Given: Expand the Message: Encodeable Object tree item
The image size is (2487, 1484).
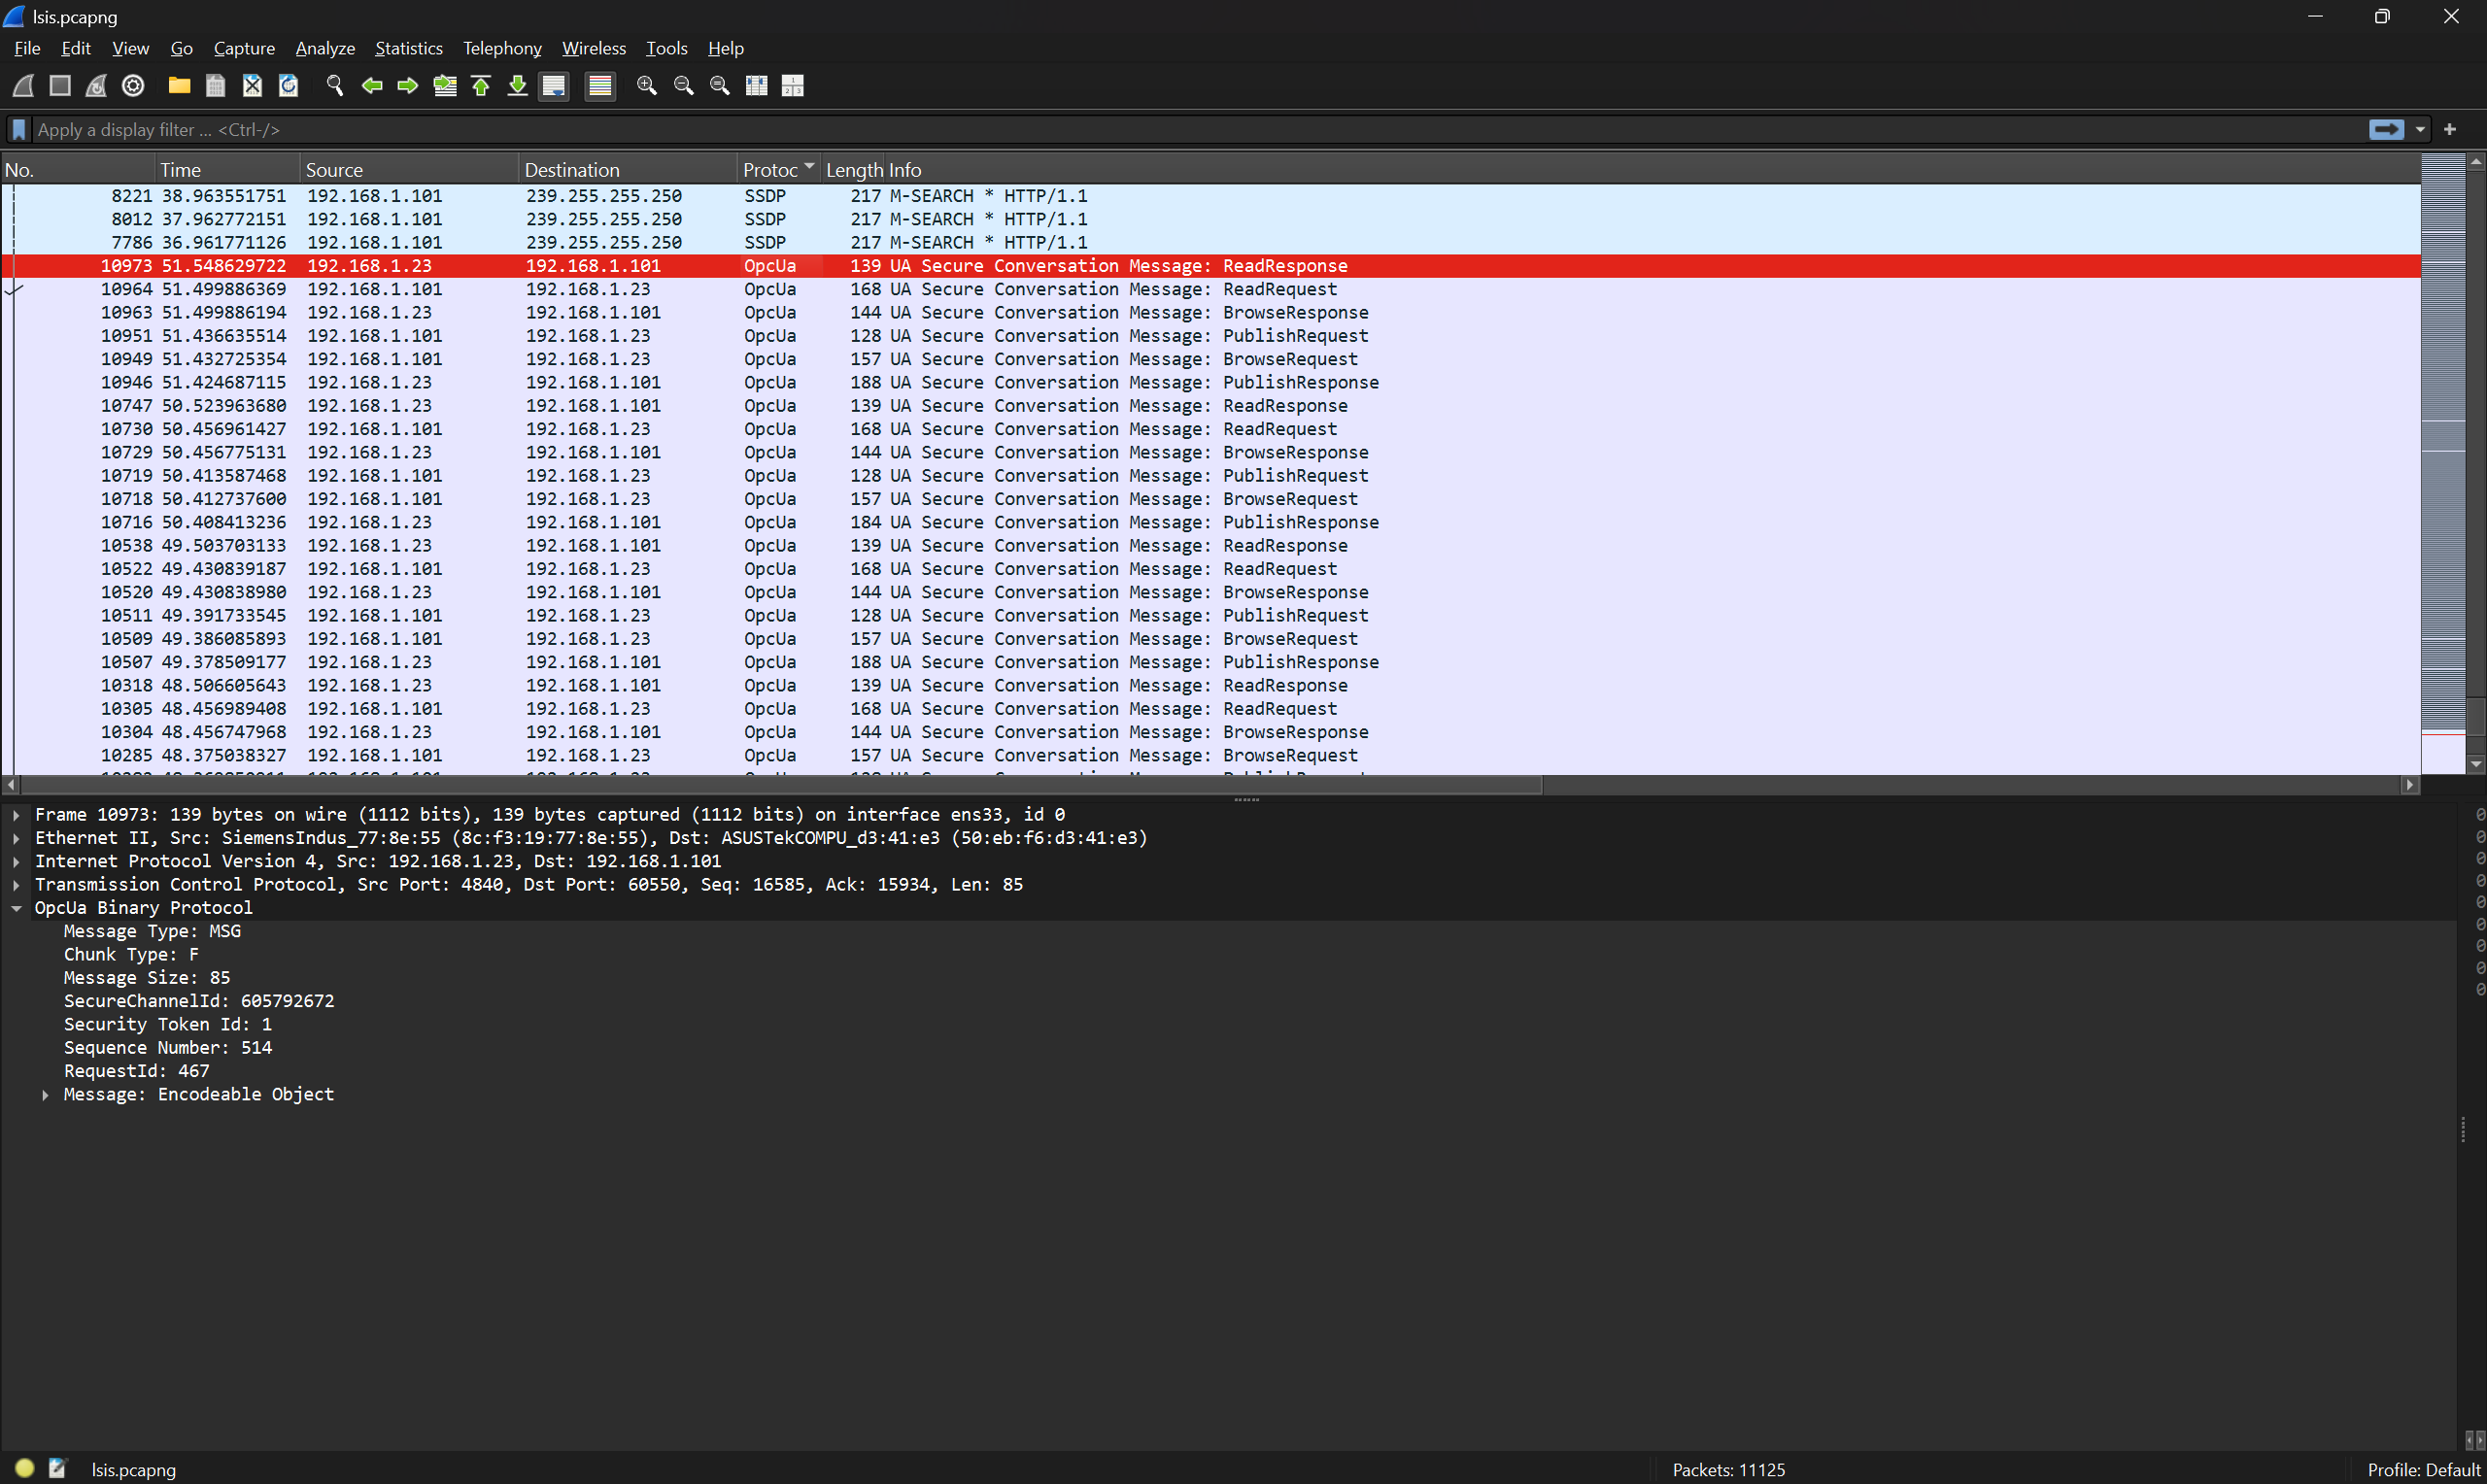Looking at the screenshot, I should 45,1095.
